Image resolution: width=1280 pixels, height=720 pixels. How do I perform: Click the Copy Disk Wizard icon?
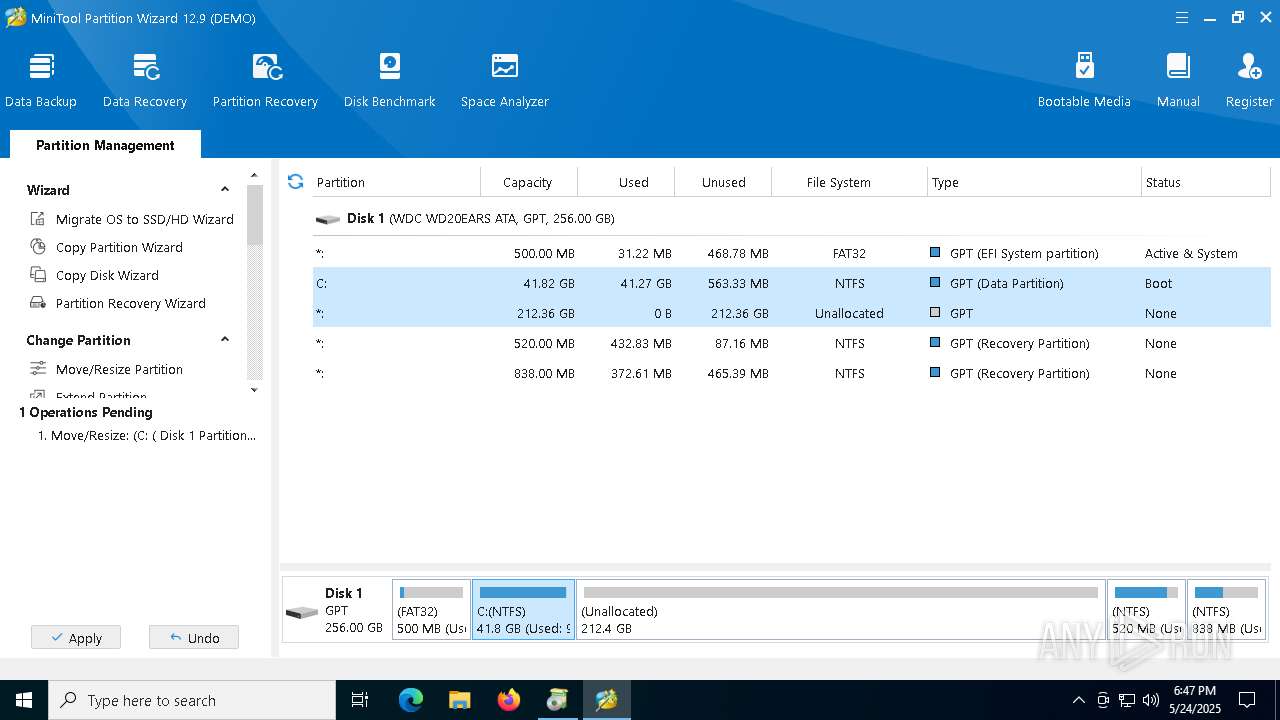point(38,275)
